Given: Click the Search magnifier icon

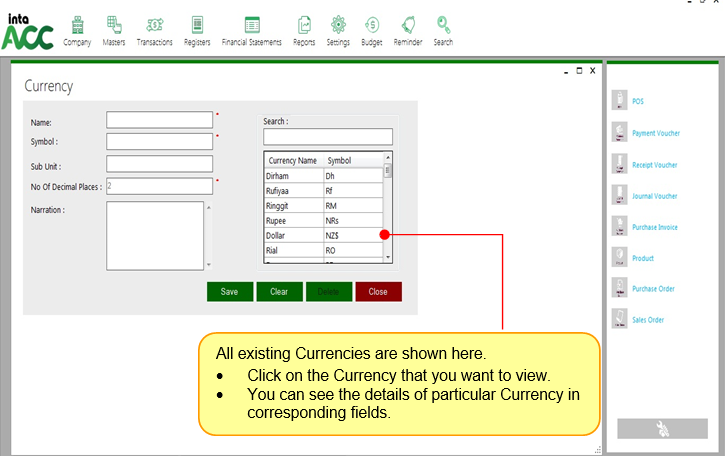Looking at the screenshot, I should pyautogui.click(x=443, y=25).
